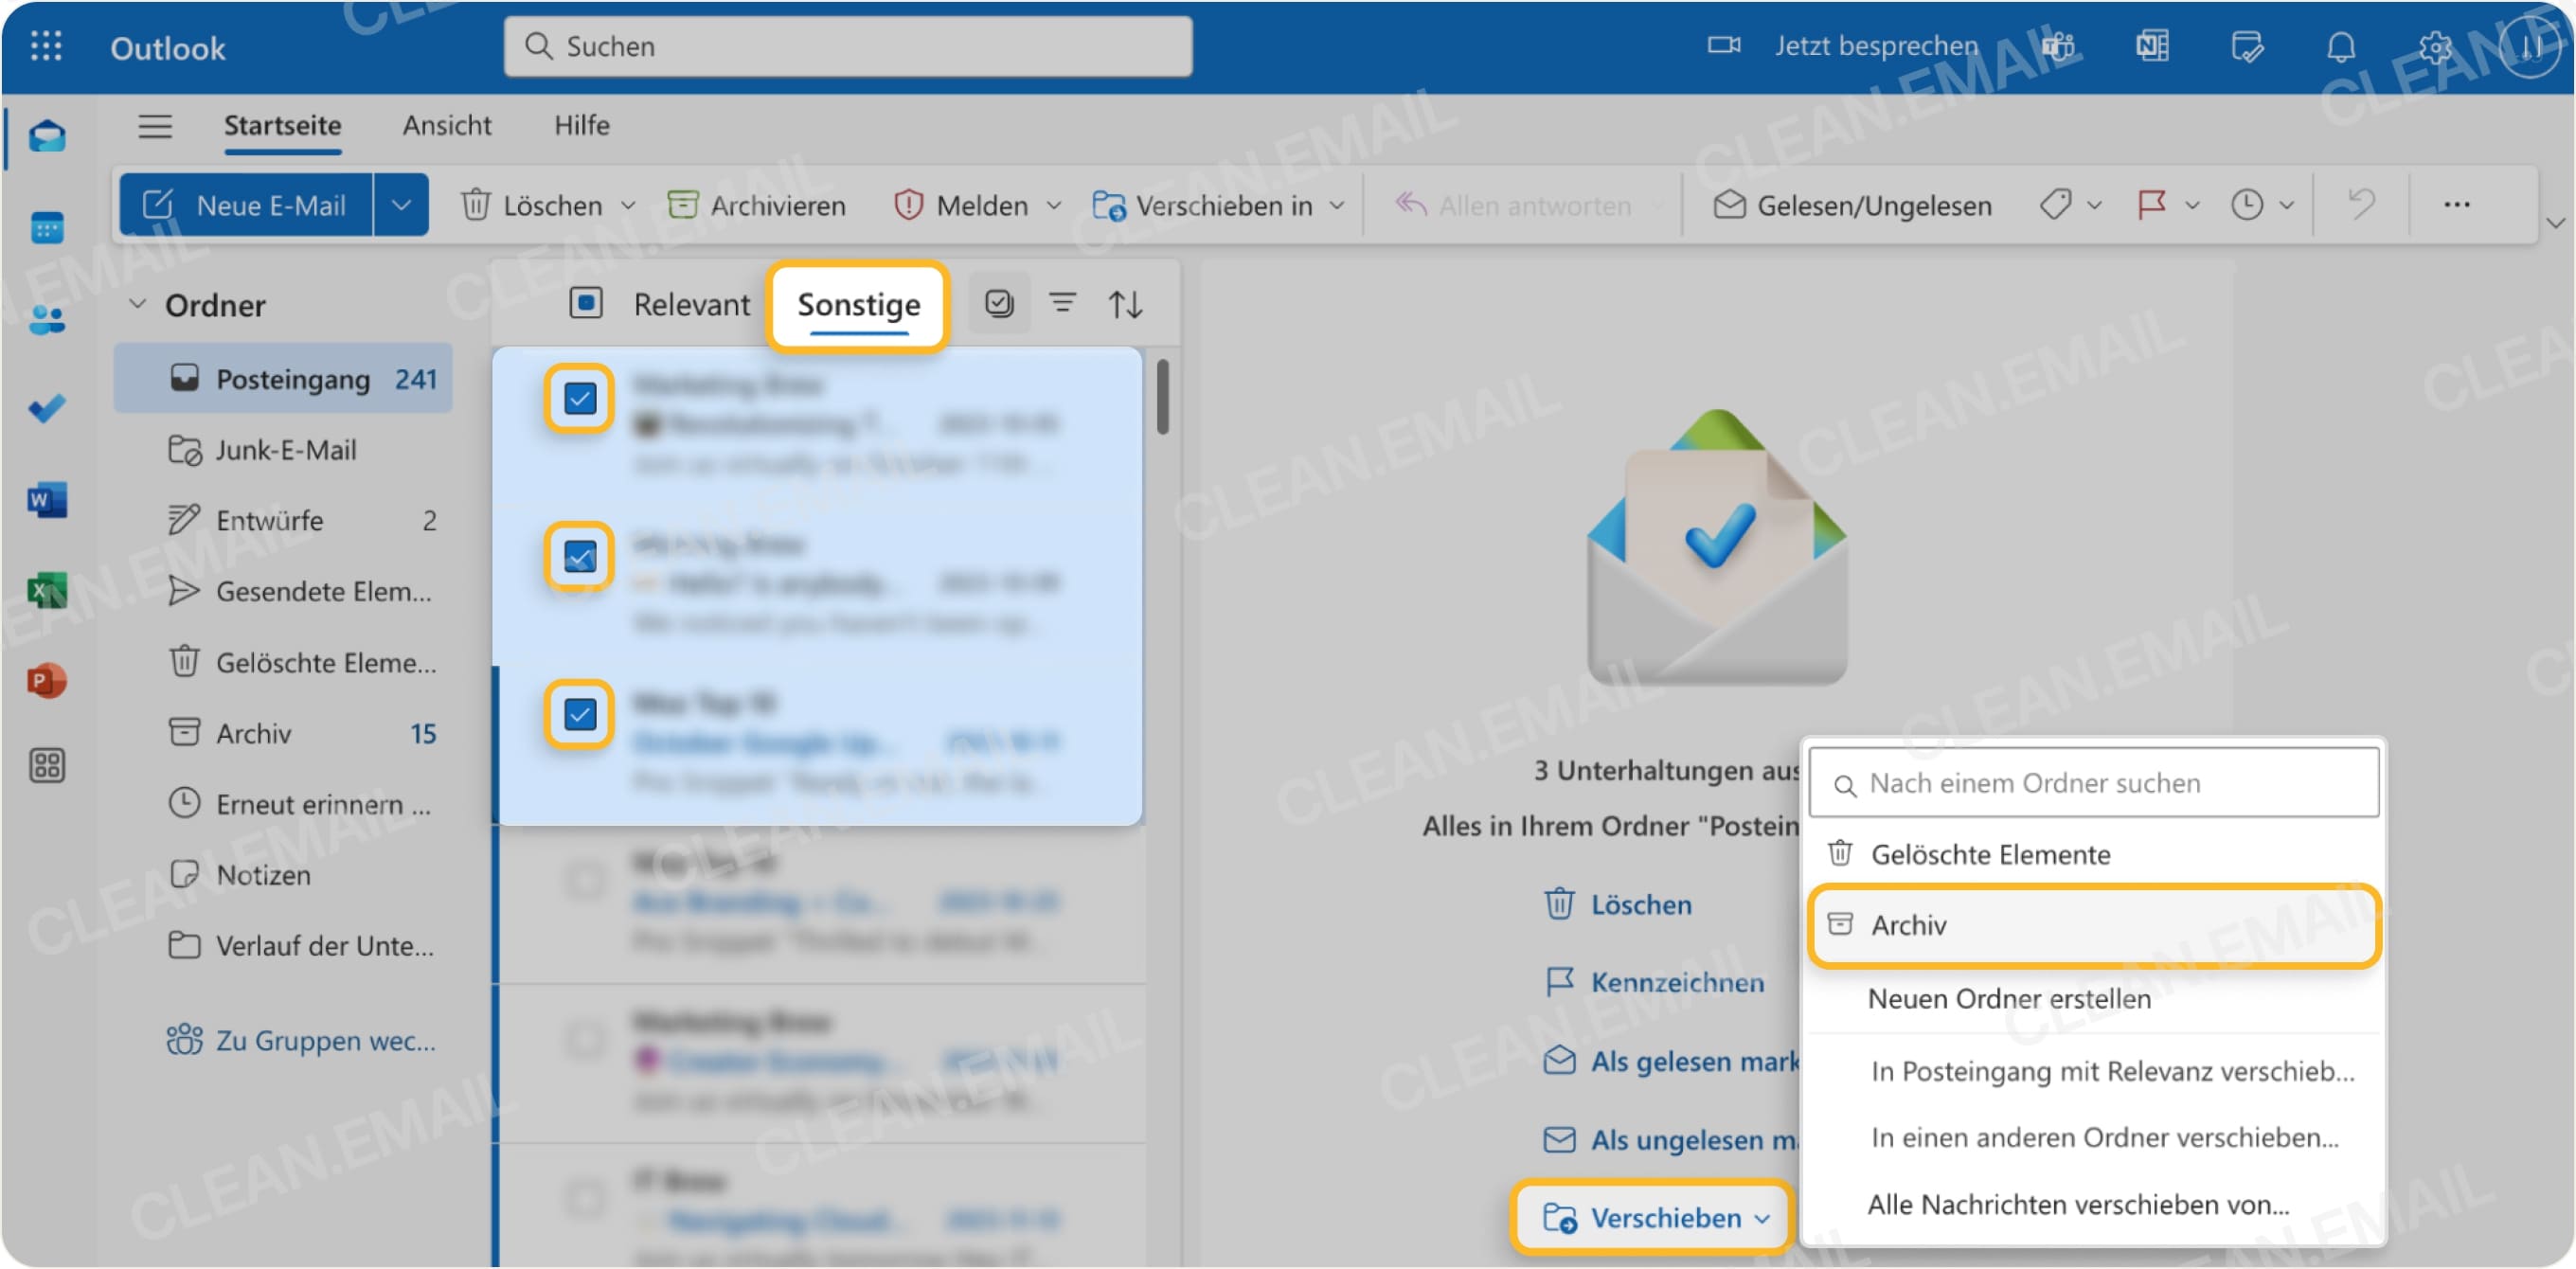Open My Day note icon

tap(2246, 47)
